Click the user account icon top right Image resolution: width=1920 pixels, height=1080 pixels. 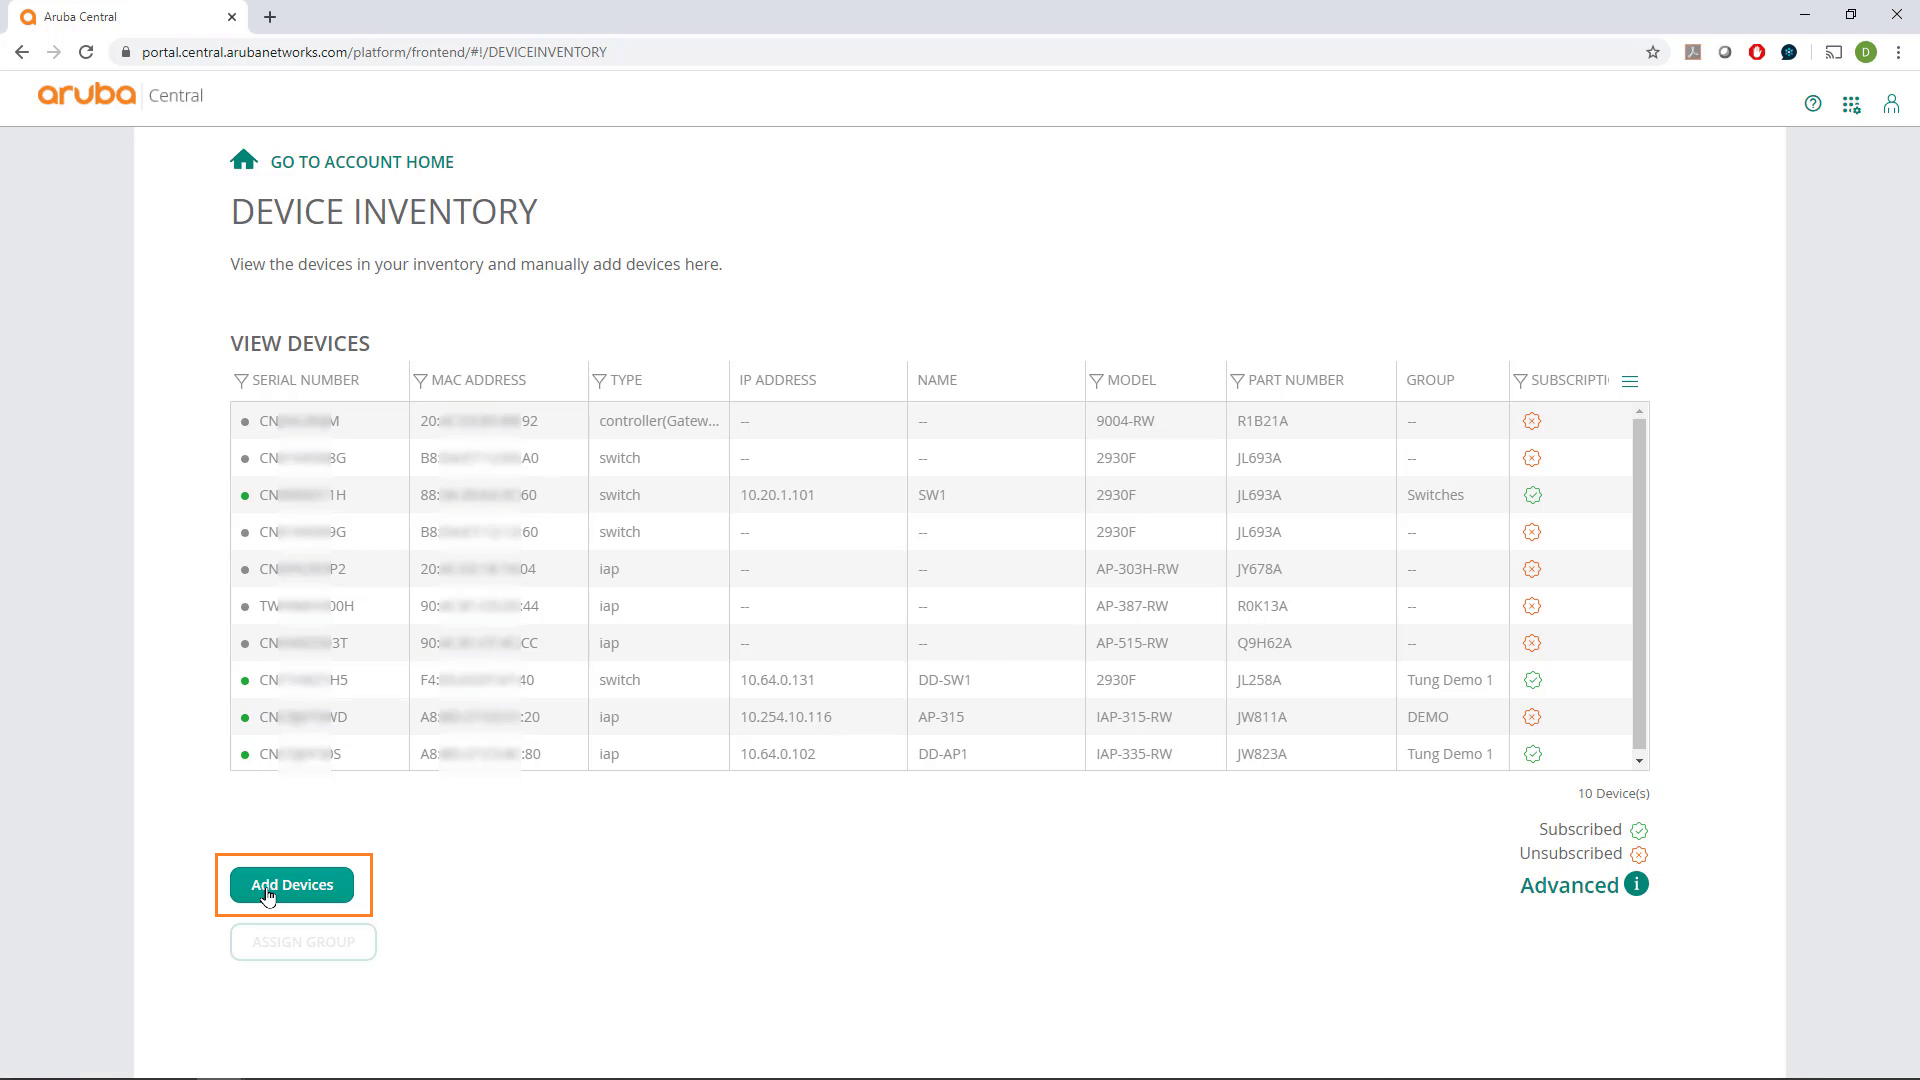click(1891, 103)
